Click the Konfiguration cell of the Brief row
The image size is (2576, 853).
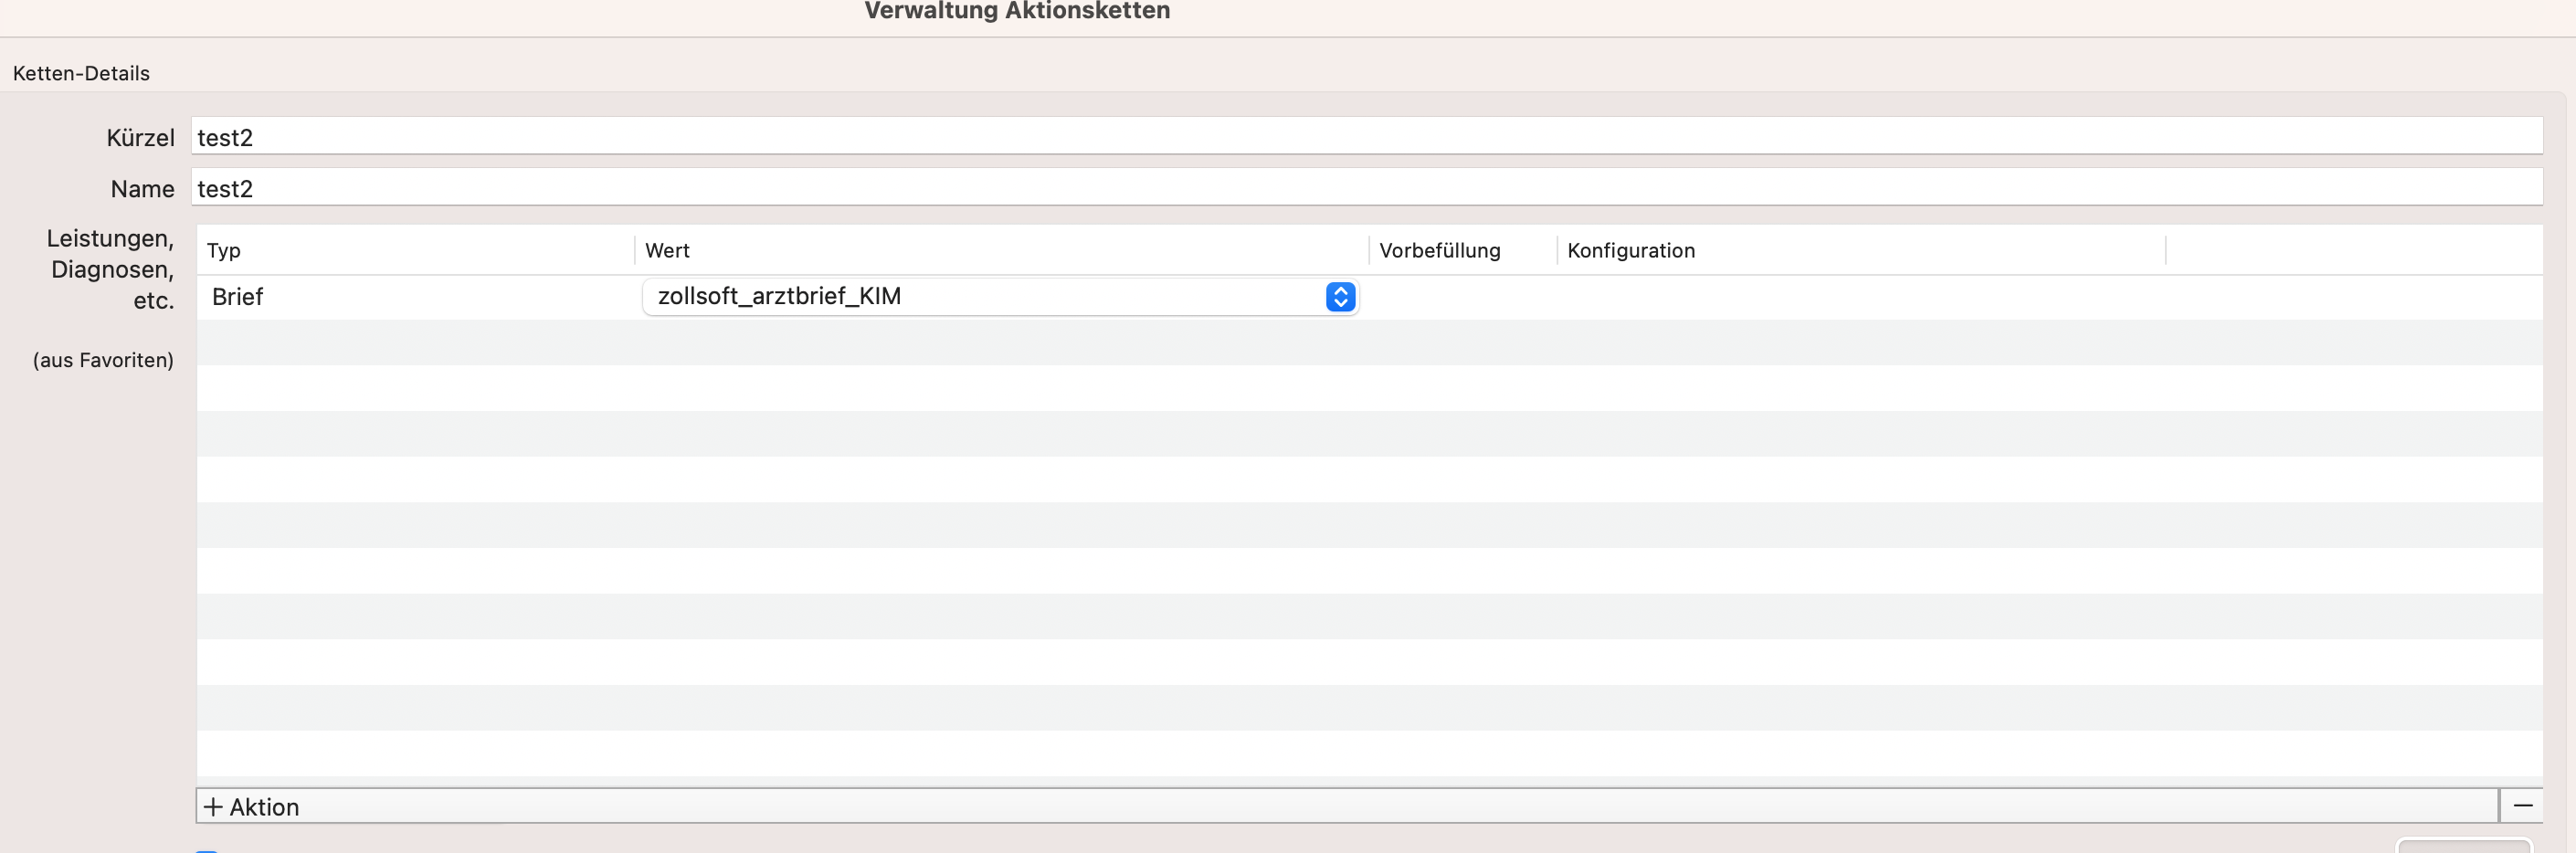[x=1861, y=297]
